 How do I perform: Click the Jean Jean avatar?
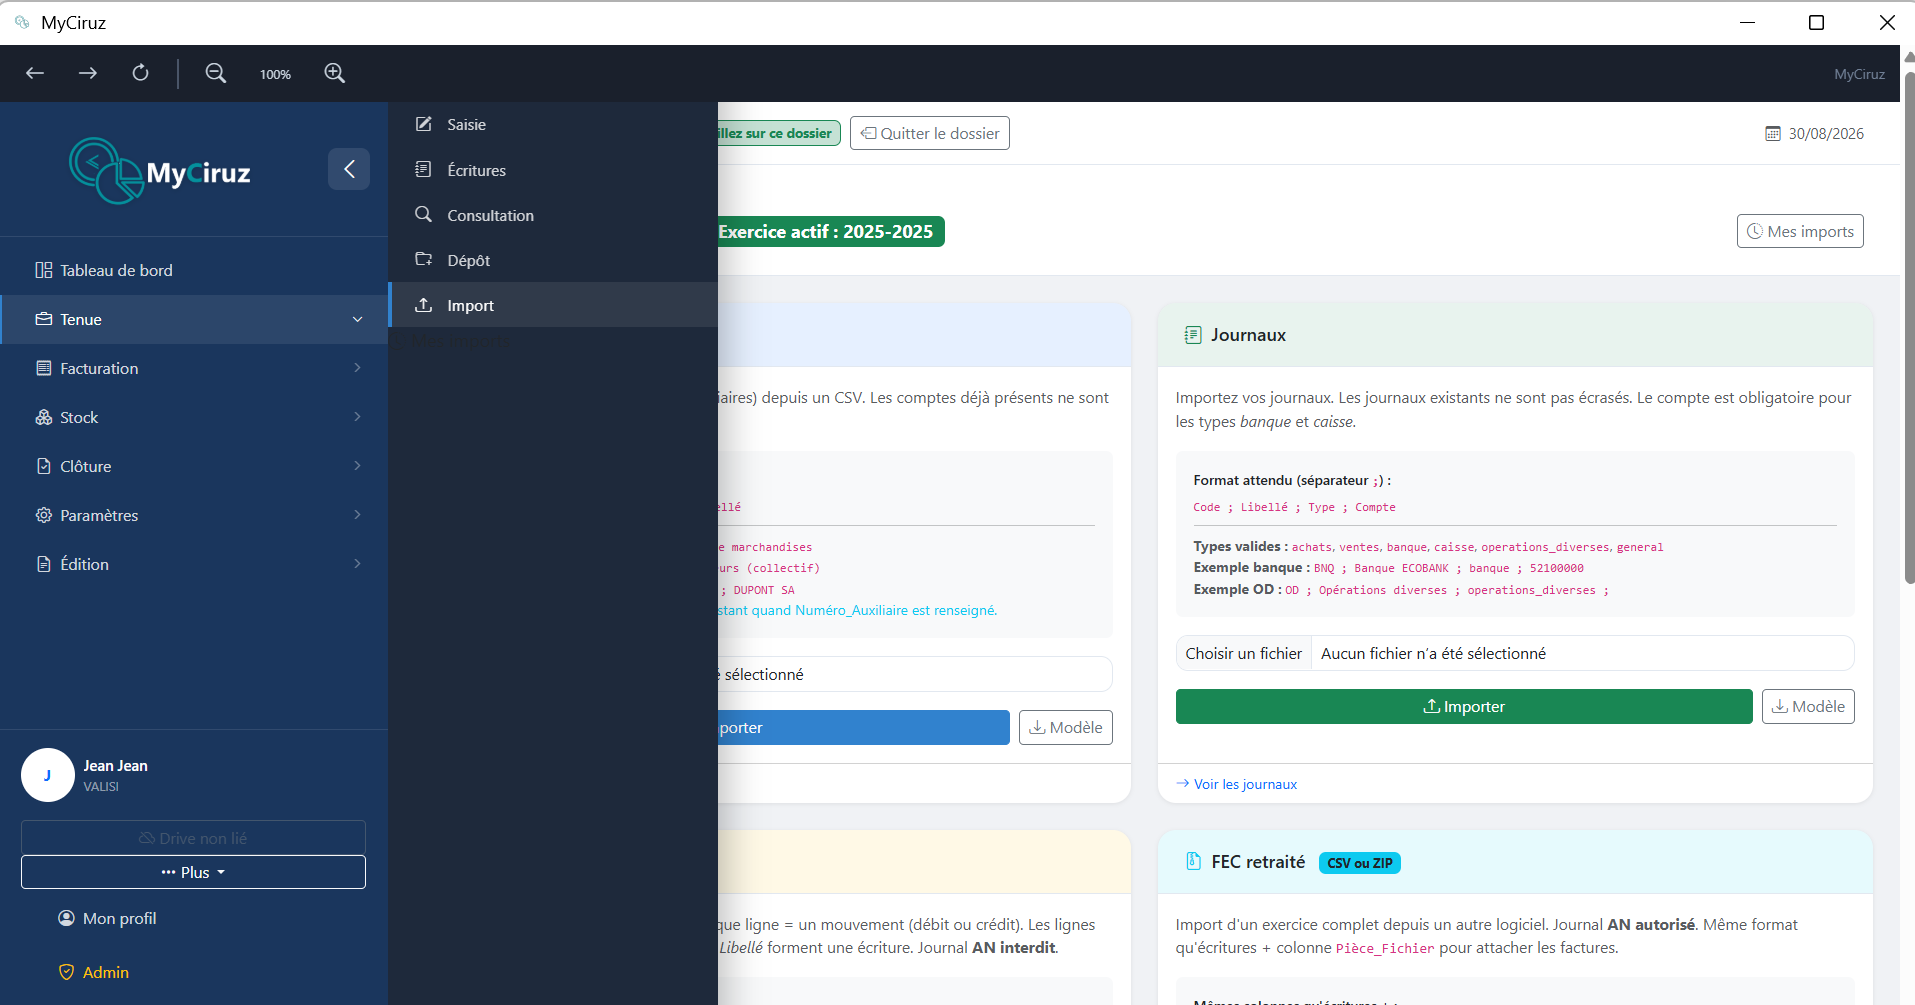click(x=48, y=775)
